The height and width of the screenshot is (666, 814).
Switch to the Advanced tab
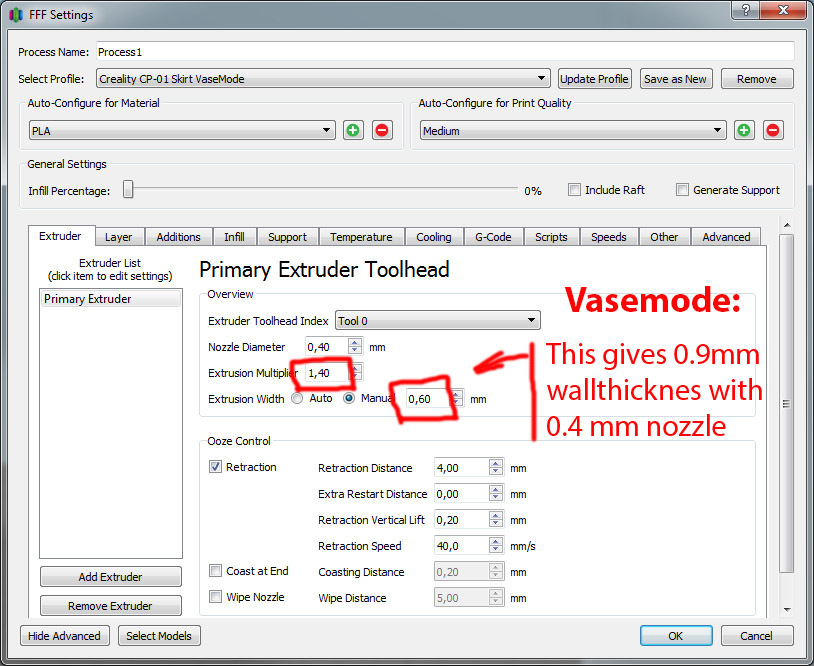point(726,237)
